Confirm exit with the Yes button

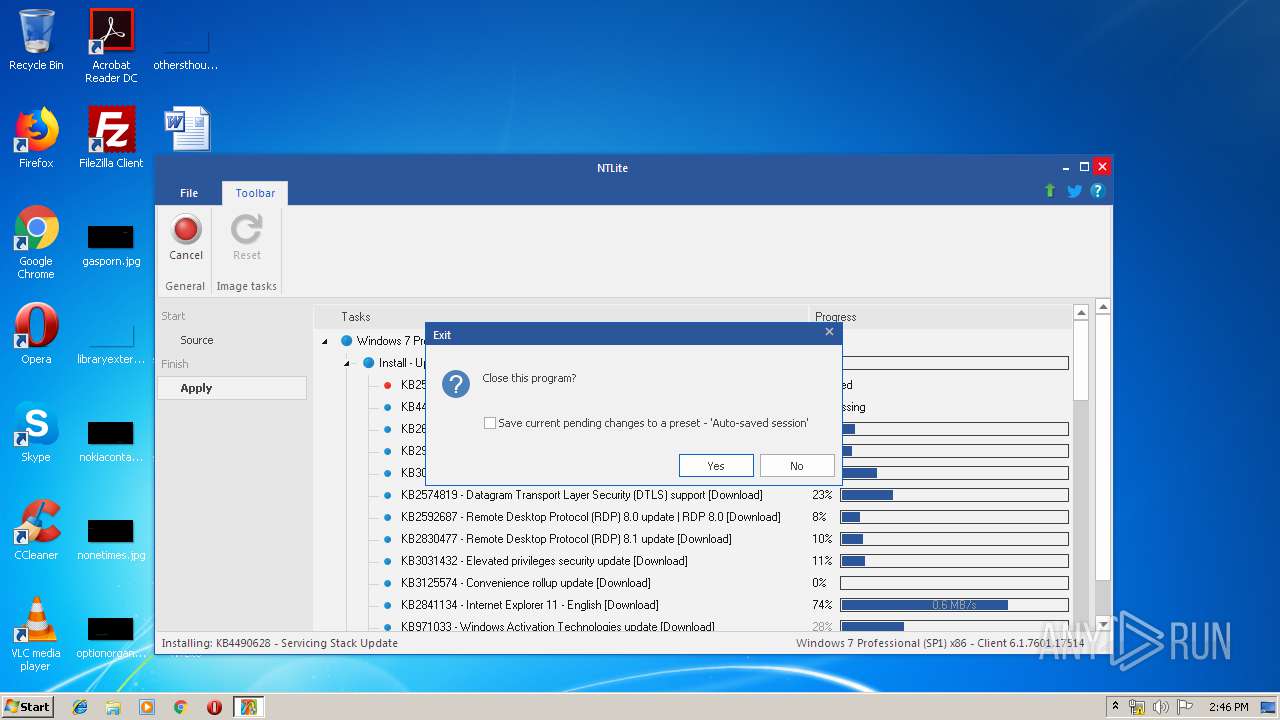click(x=716, y=466)
